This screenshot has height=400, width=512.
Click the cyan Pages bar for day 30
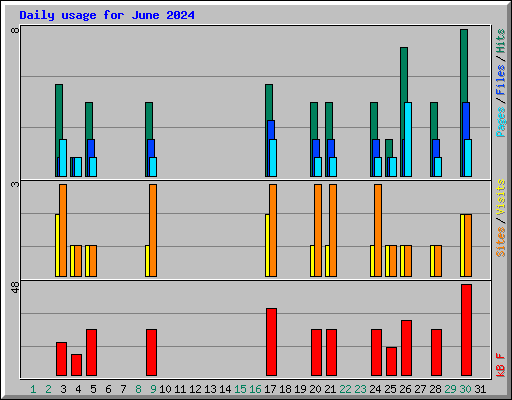click(468, 158)
